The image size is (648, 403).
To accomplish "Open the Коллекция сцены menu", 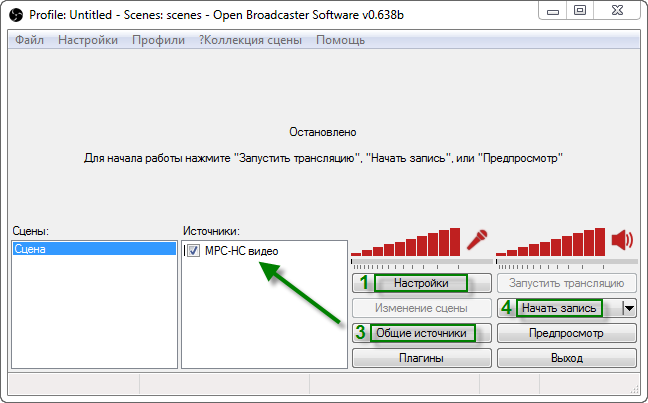I will (x=250, y=40).
